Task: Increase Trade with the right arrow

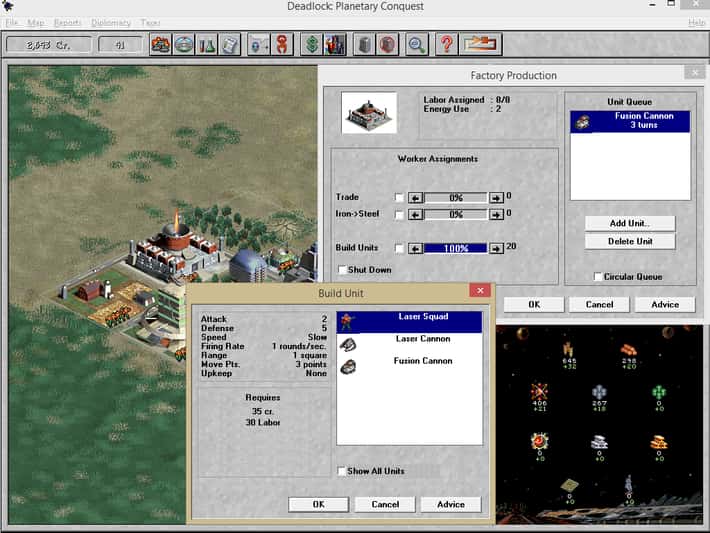Action: (x=496, y=198)
